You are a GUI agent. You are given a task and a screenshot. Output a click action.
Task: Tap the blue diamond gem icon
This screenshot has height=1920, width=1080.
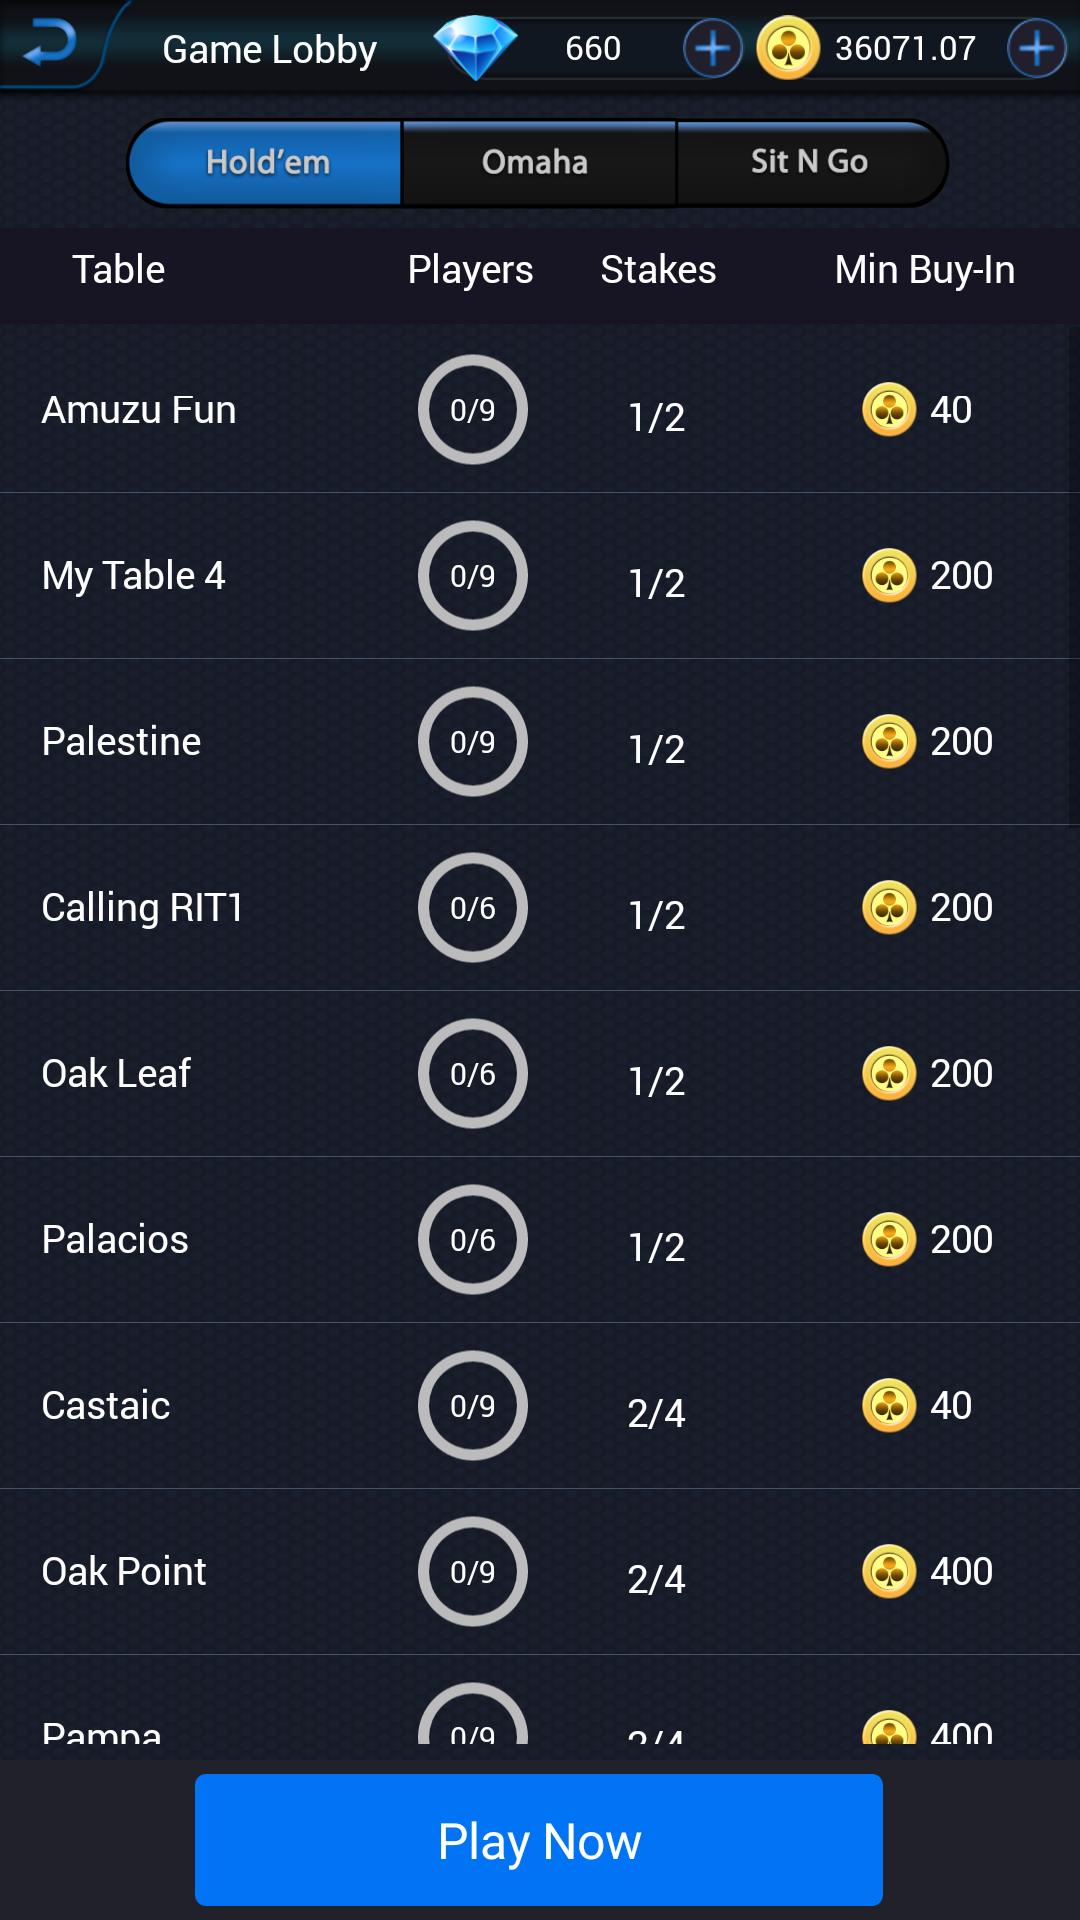[475, 47]
